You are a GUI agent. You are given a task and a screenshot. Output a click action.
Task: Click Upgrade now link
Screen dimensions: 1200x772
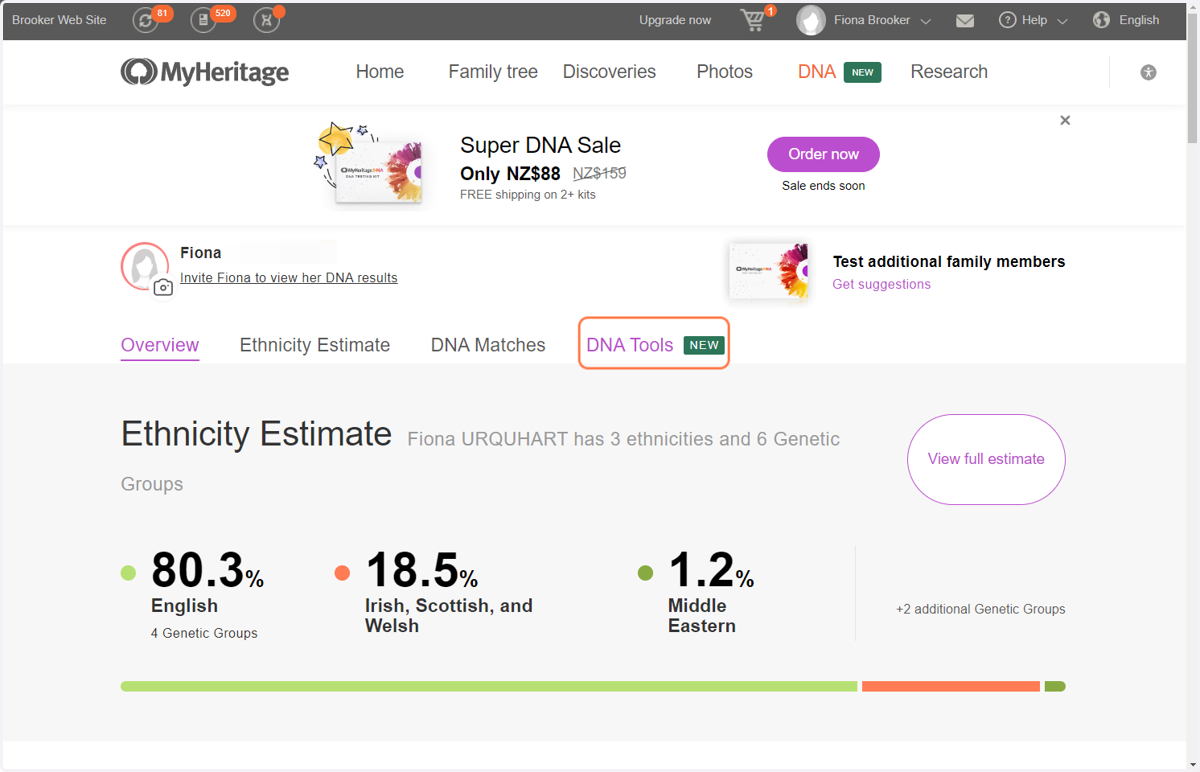(x=675, y=20)
